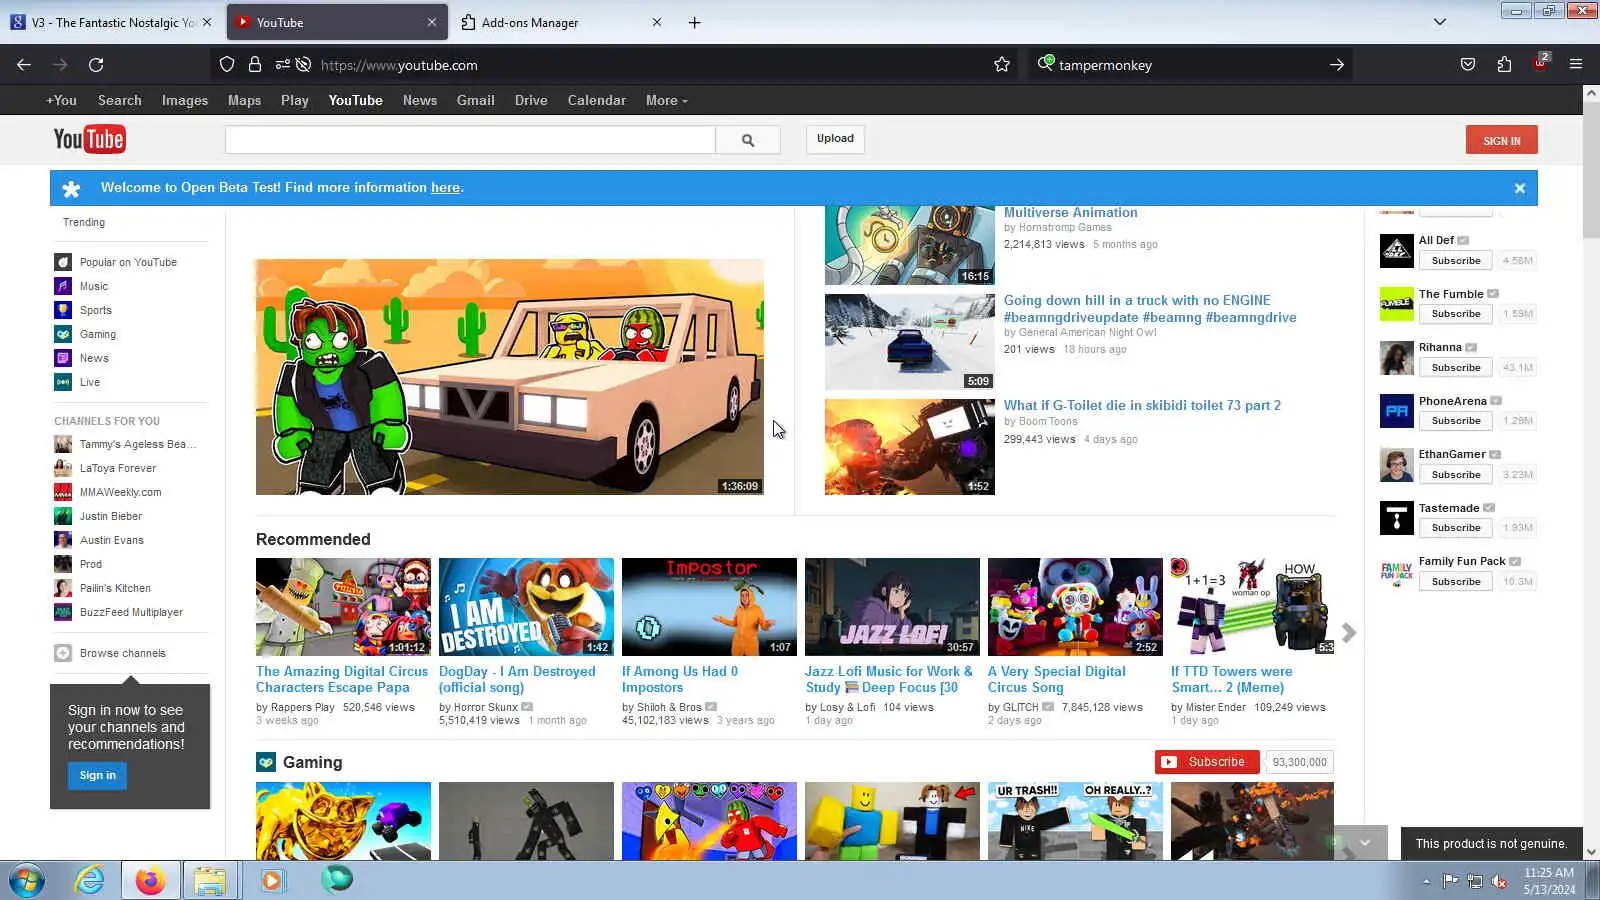Show next Recommended videos arrow
The image size is (1600, 900).
tap(1349, 633)
